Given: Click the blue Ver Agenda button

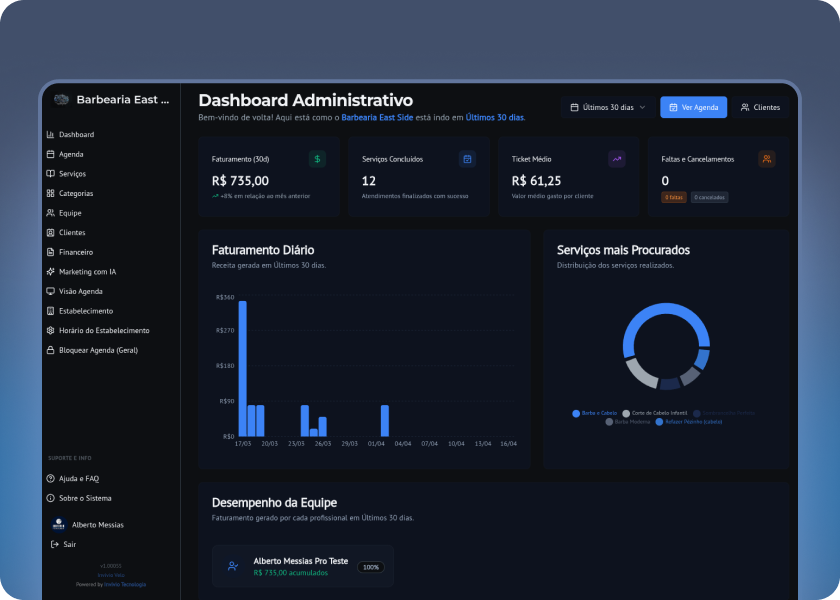Looking at the screenshot, I should pyautogui.click(x=693, y=107).
